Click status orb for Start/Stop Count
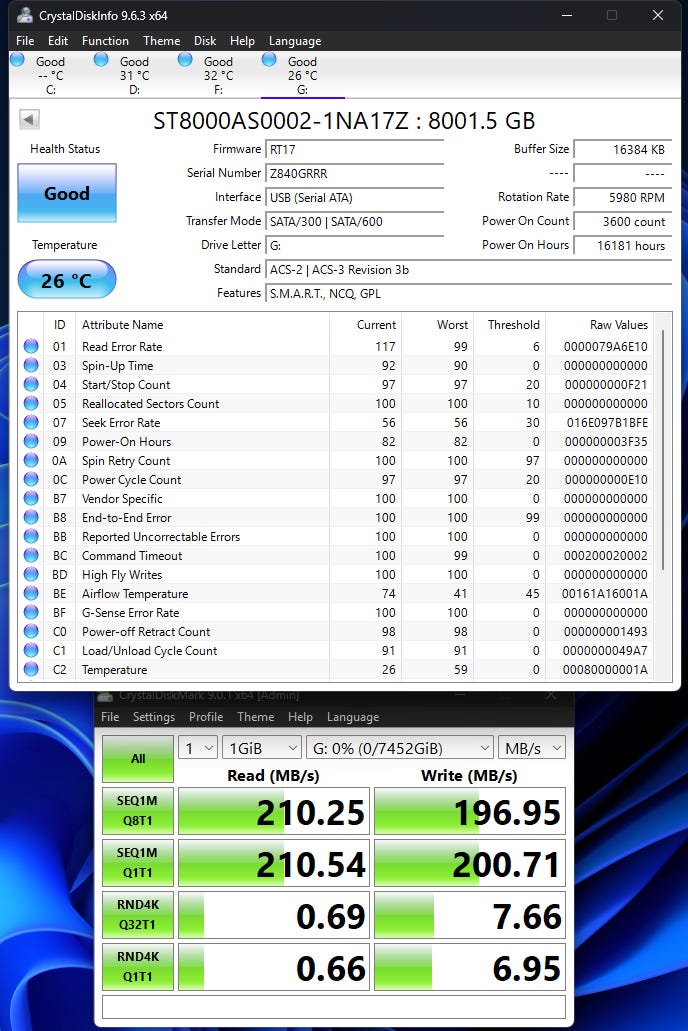This screenshot has height=1031, width=688. pos(31,384)
